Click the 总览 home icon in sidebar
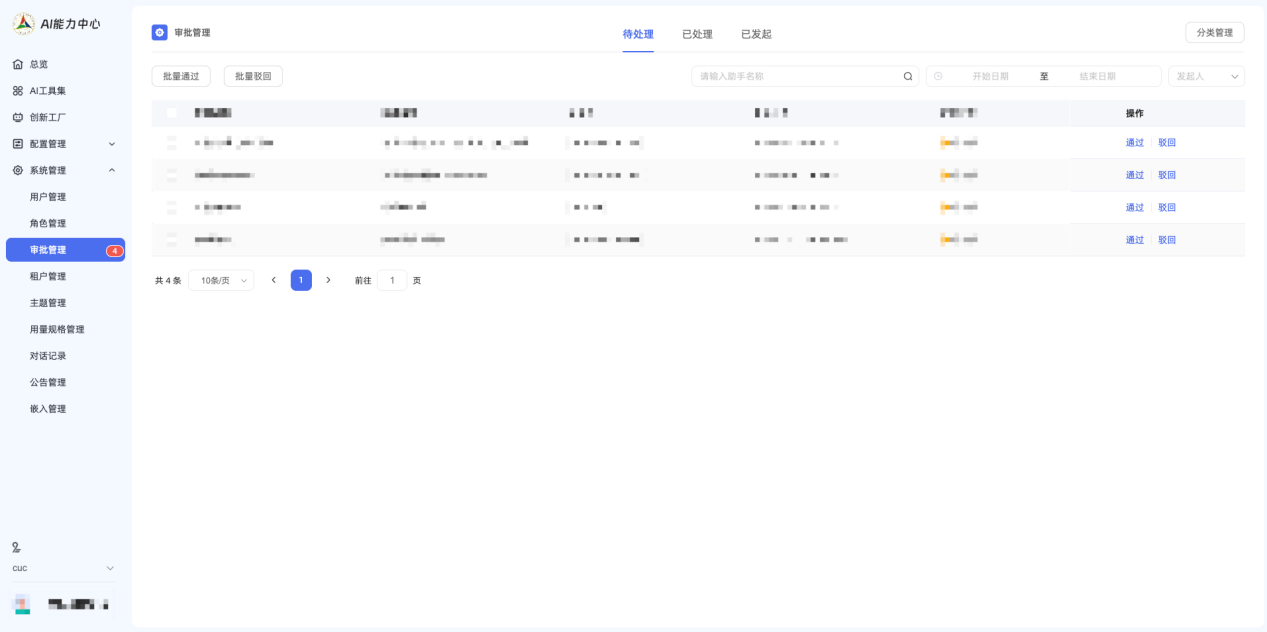The height and width of the screenshot is (632, 1267). point(17,64)
